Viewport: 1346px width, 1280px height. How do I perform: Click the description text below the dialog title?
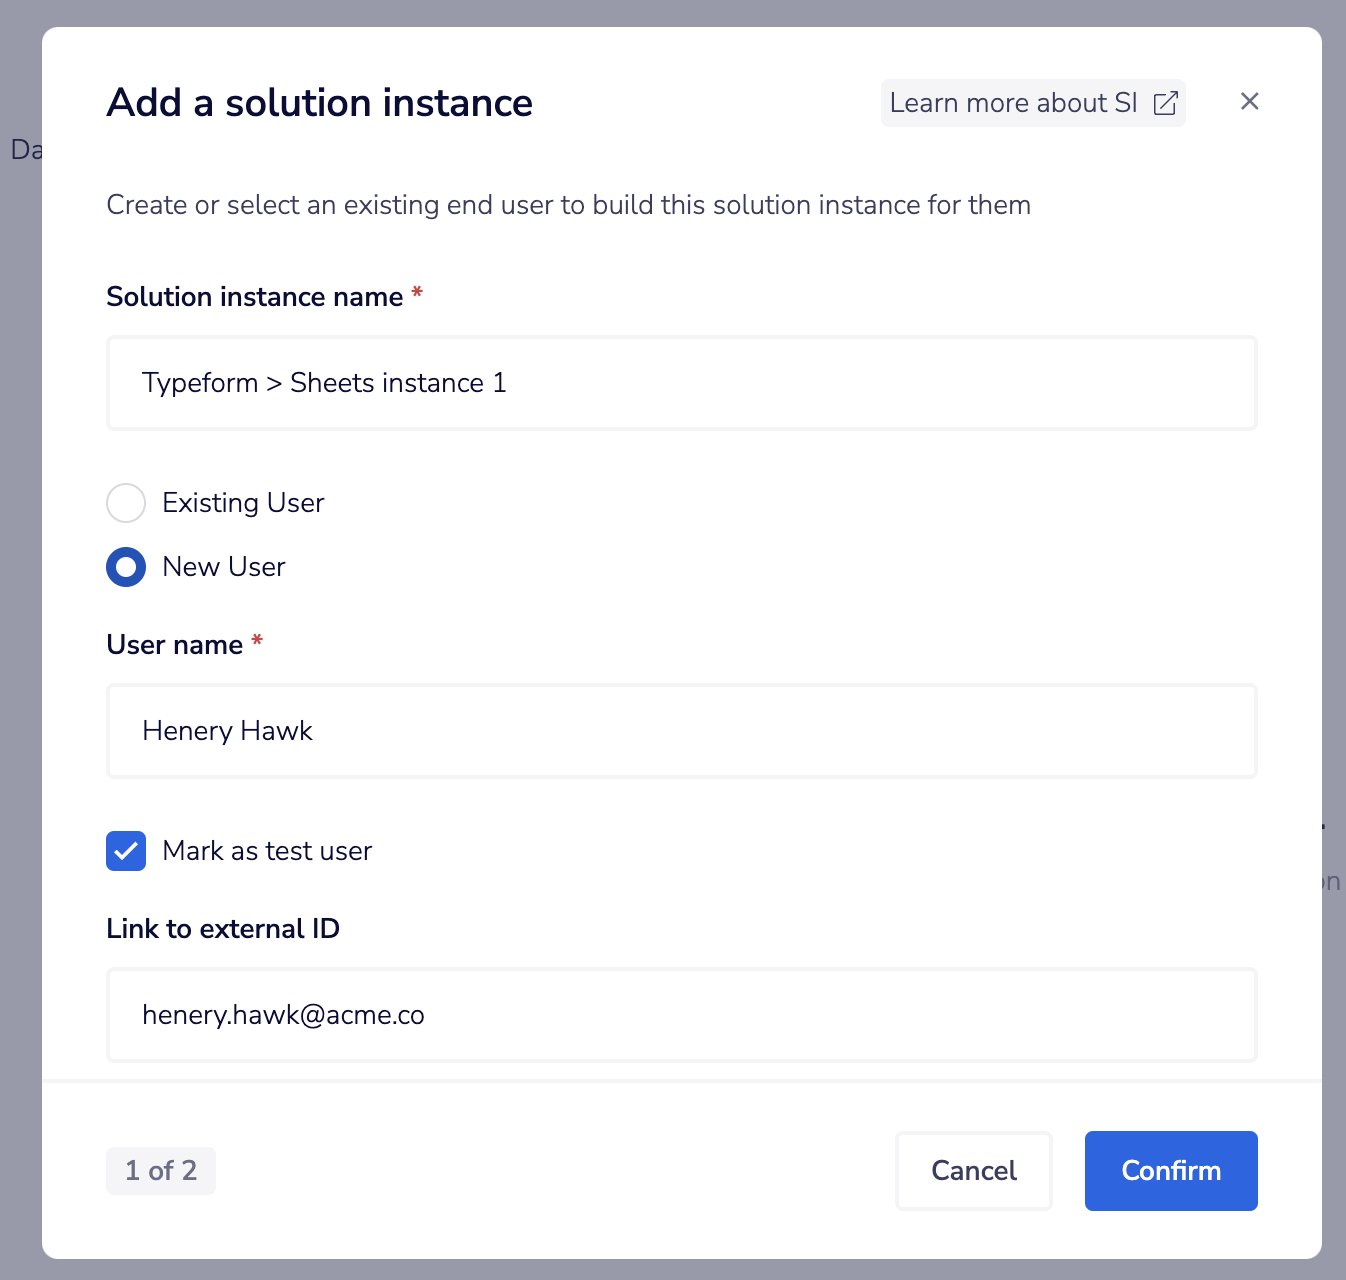[568, 205]
